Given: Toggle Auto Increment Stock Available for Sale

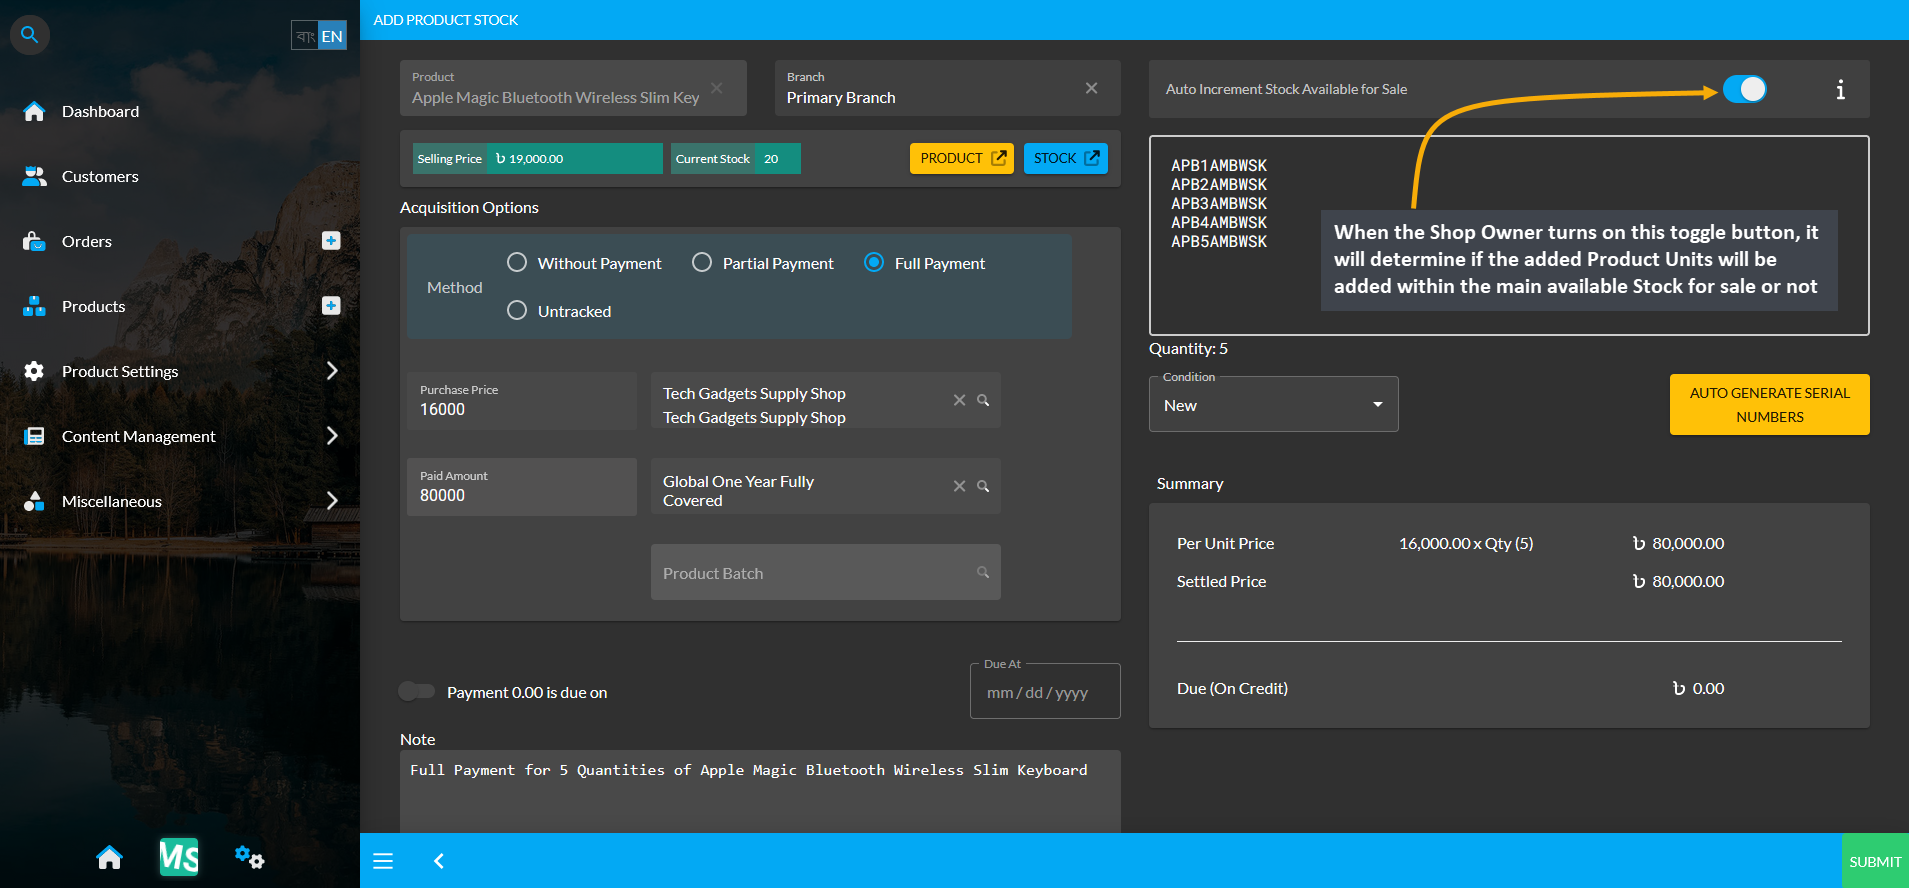Looking at the screenshot, I should (1745, 89).
